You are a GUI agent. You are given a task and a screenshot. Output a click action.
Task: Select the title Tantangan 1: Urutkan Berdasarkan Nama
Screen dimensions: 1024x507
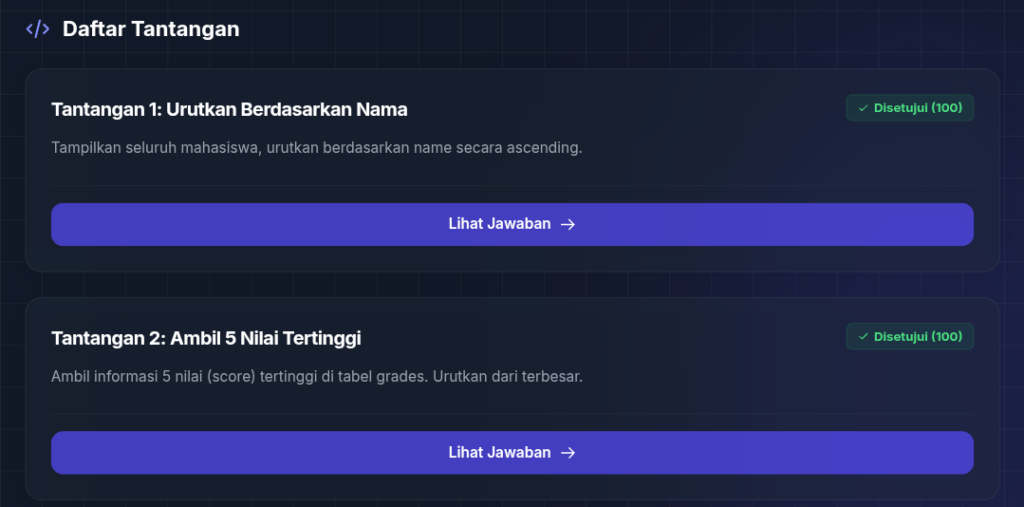[229, 109]
